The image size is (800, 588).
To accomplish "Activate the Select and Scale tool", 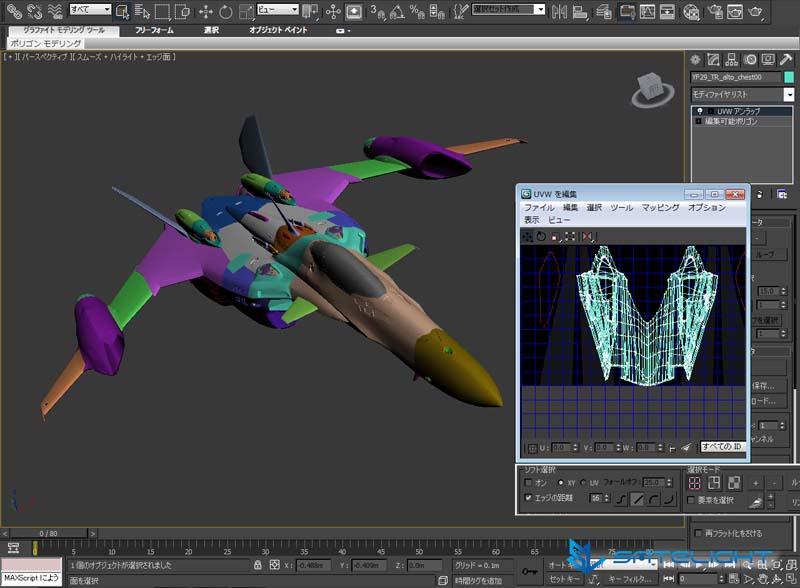I will tap(246, 11).
